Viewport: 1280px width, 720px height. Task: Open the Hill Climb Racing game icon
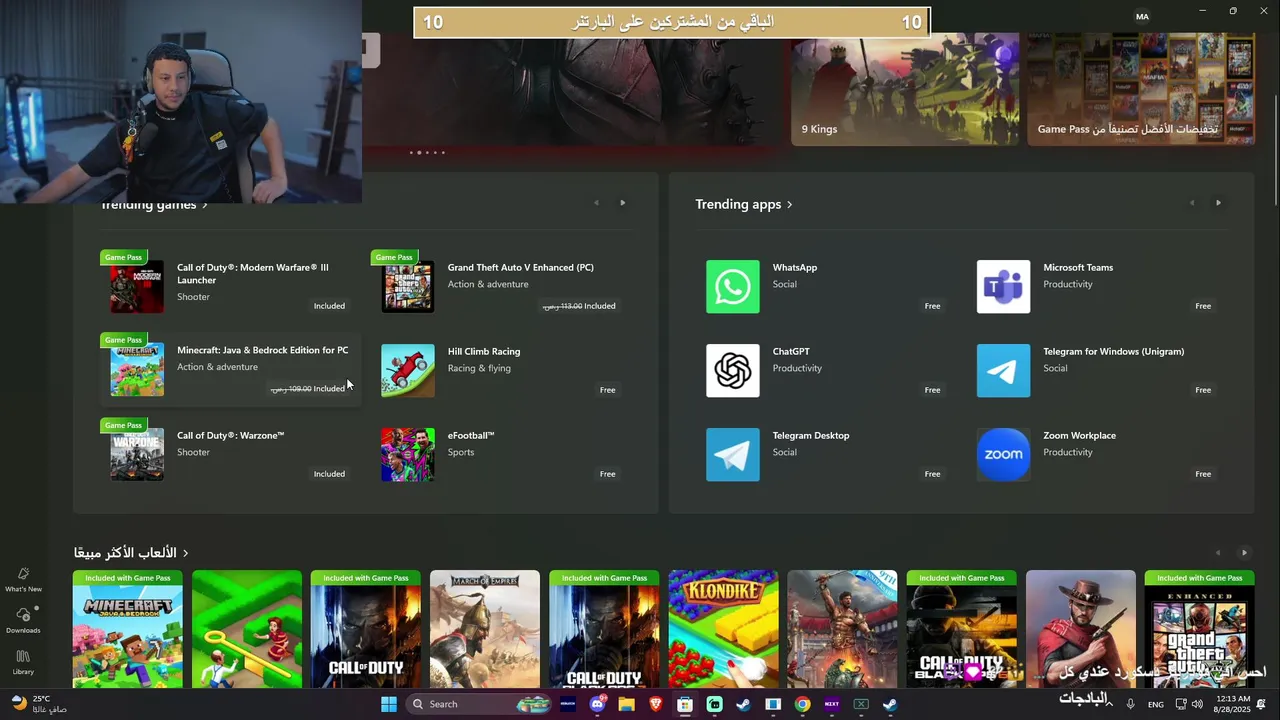coord(408,371)
